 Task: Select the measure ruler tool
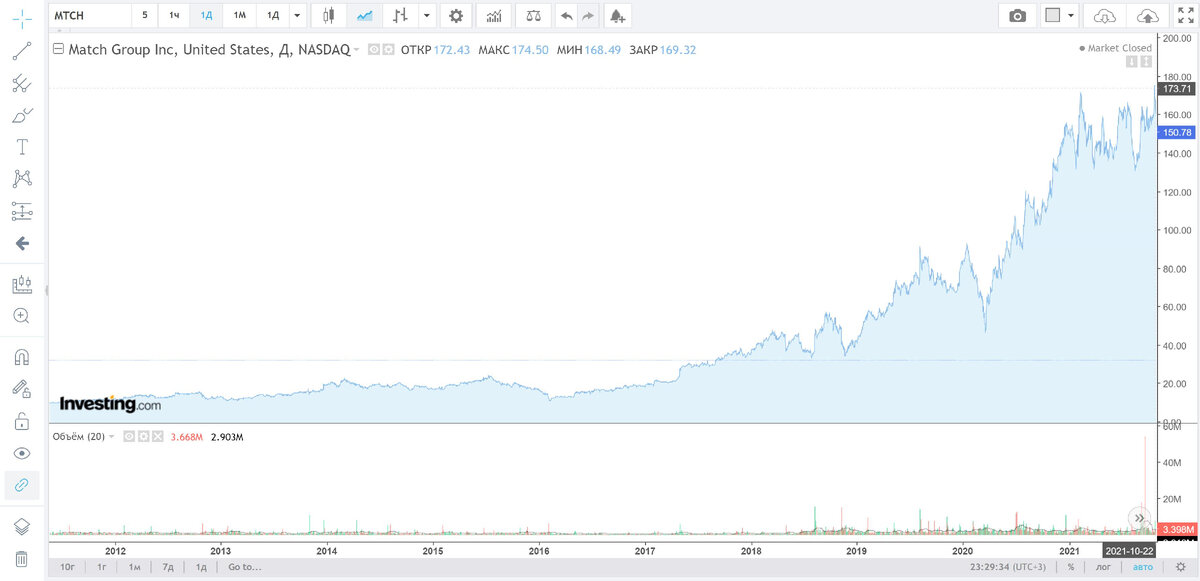22,285
